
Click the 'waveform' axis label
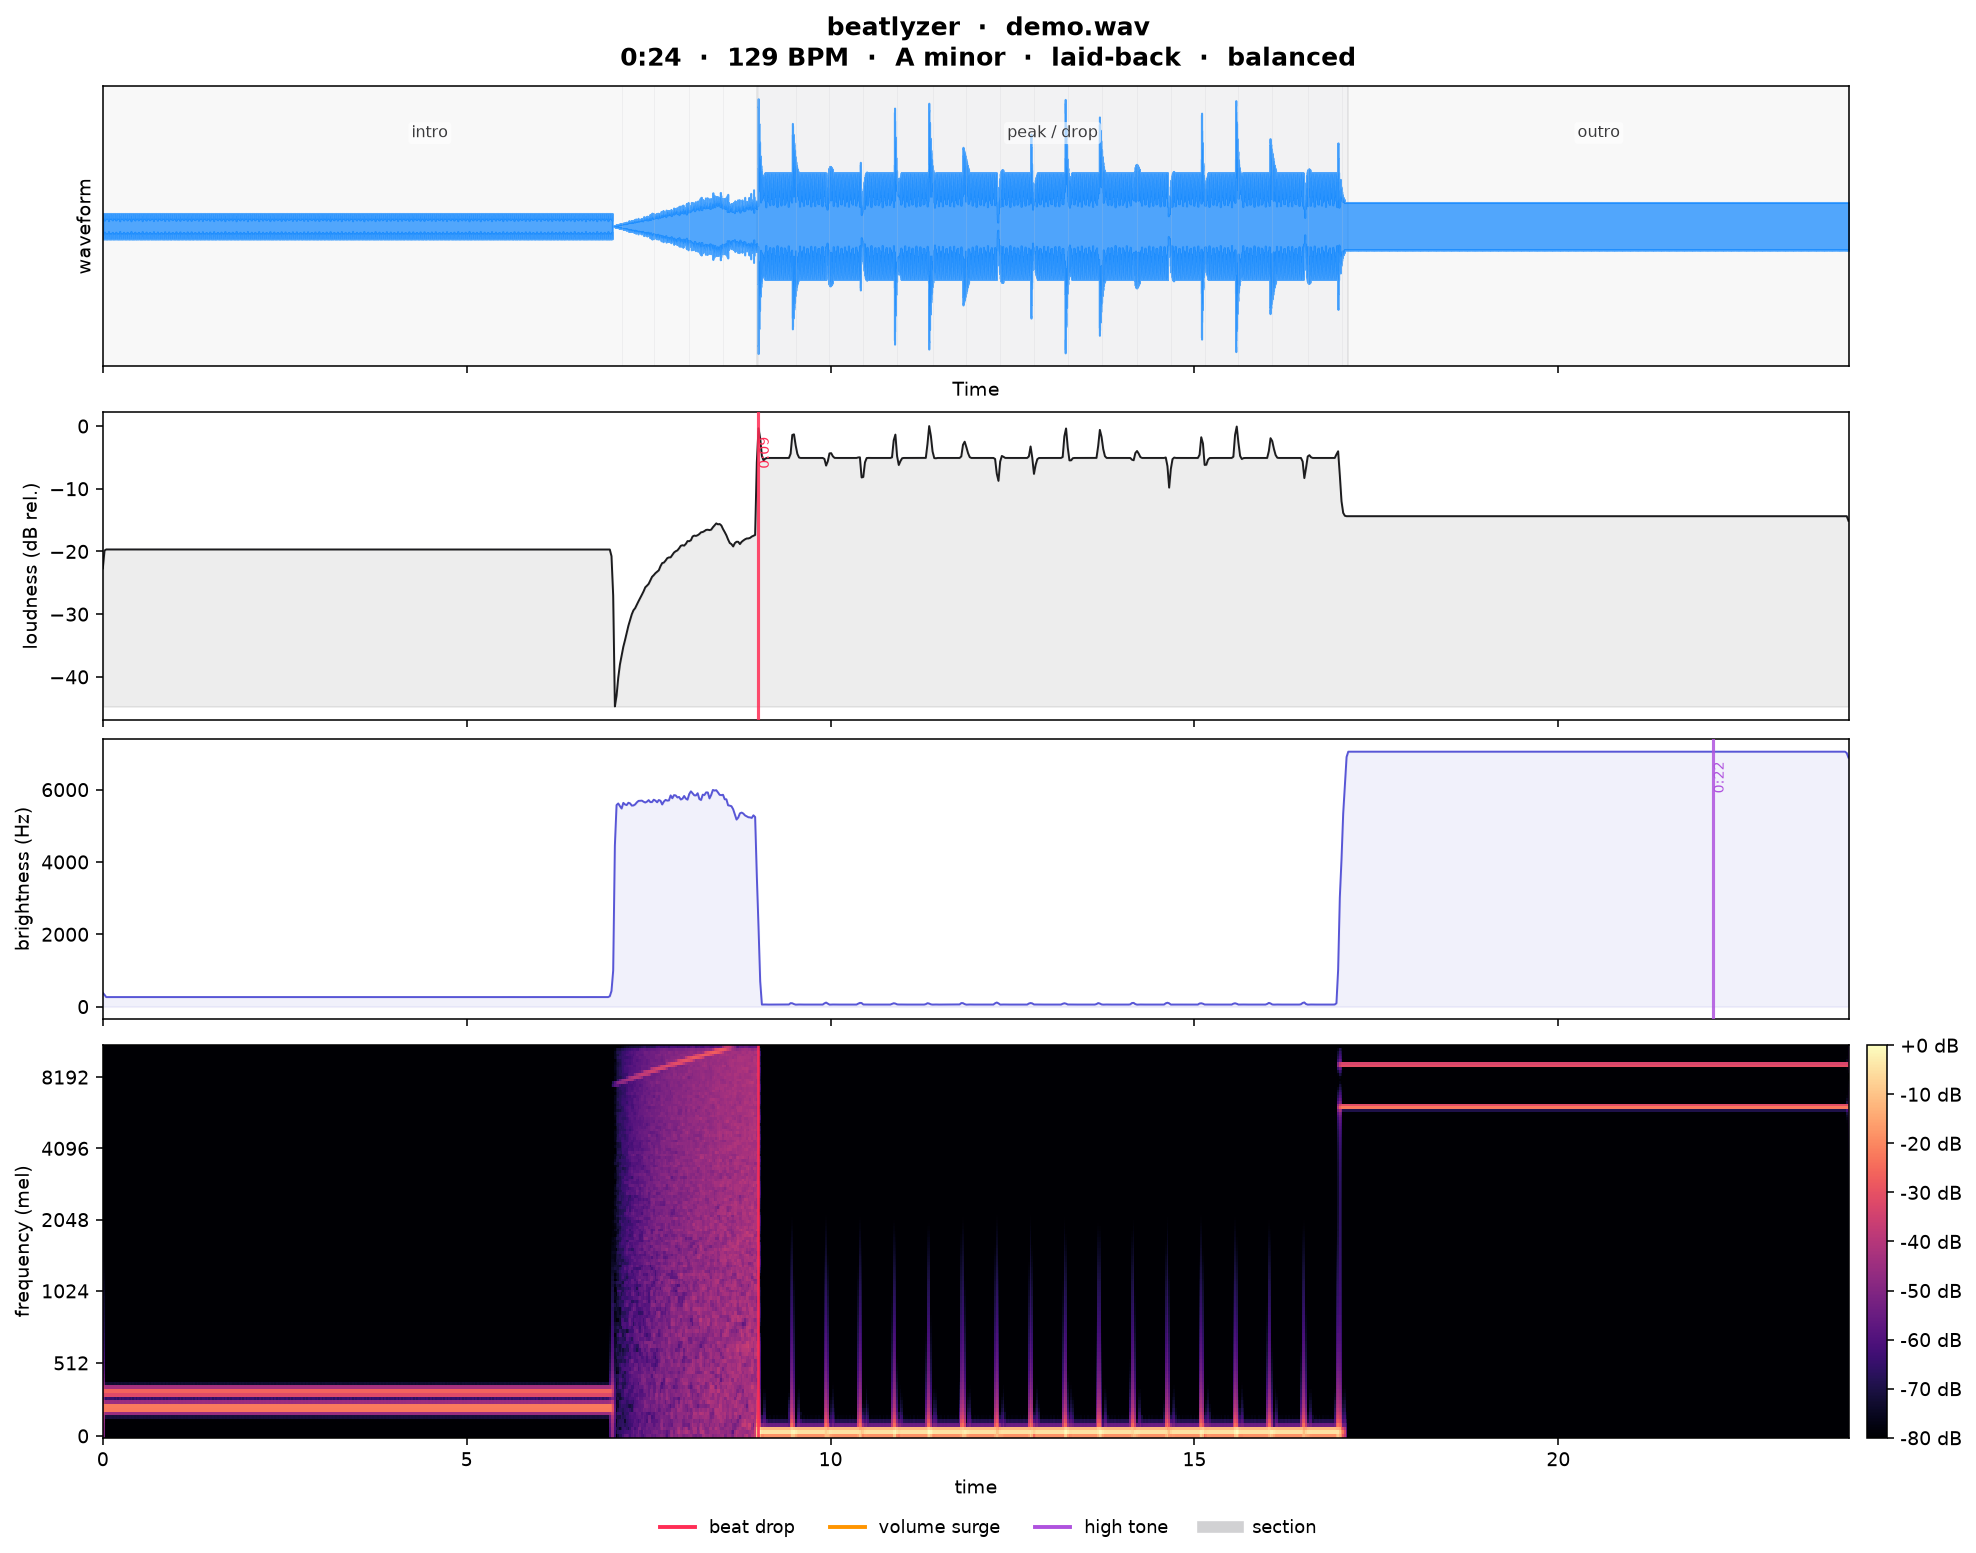coord(85,226)
